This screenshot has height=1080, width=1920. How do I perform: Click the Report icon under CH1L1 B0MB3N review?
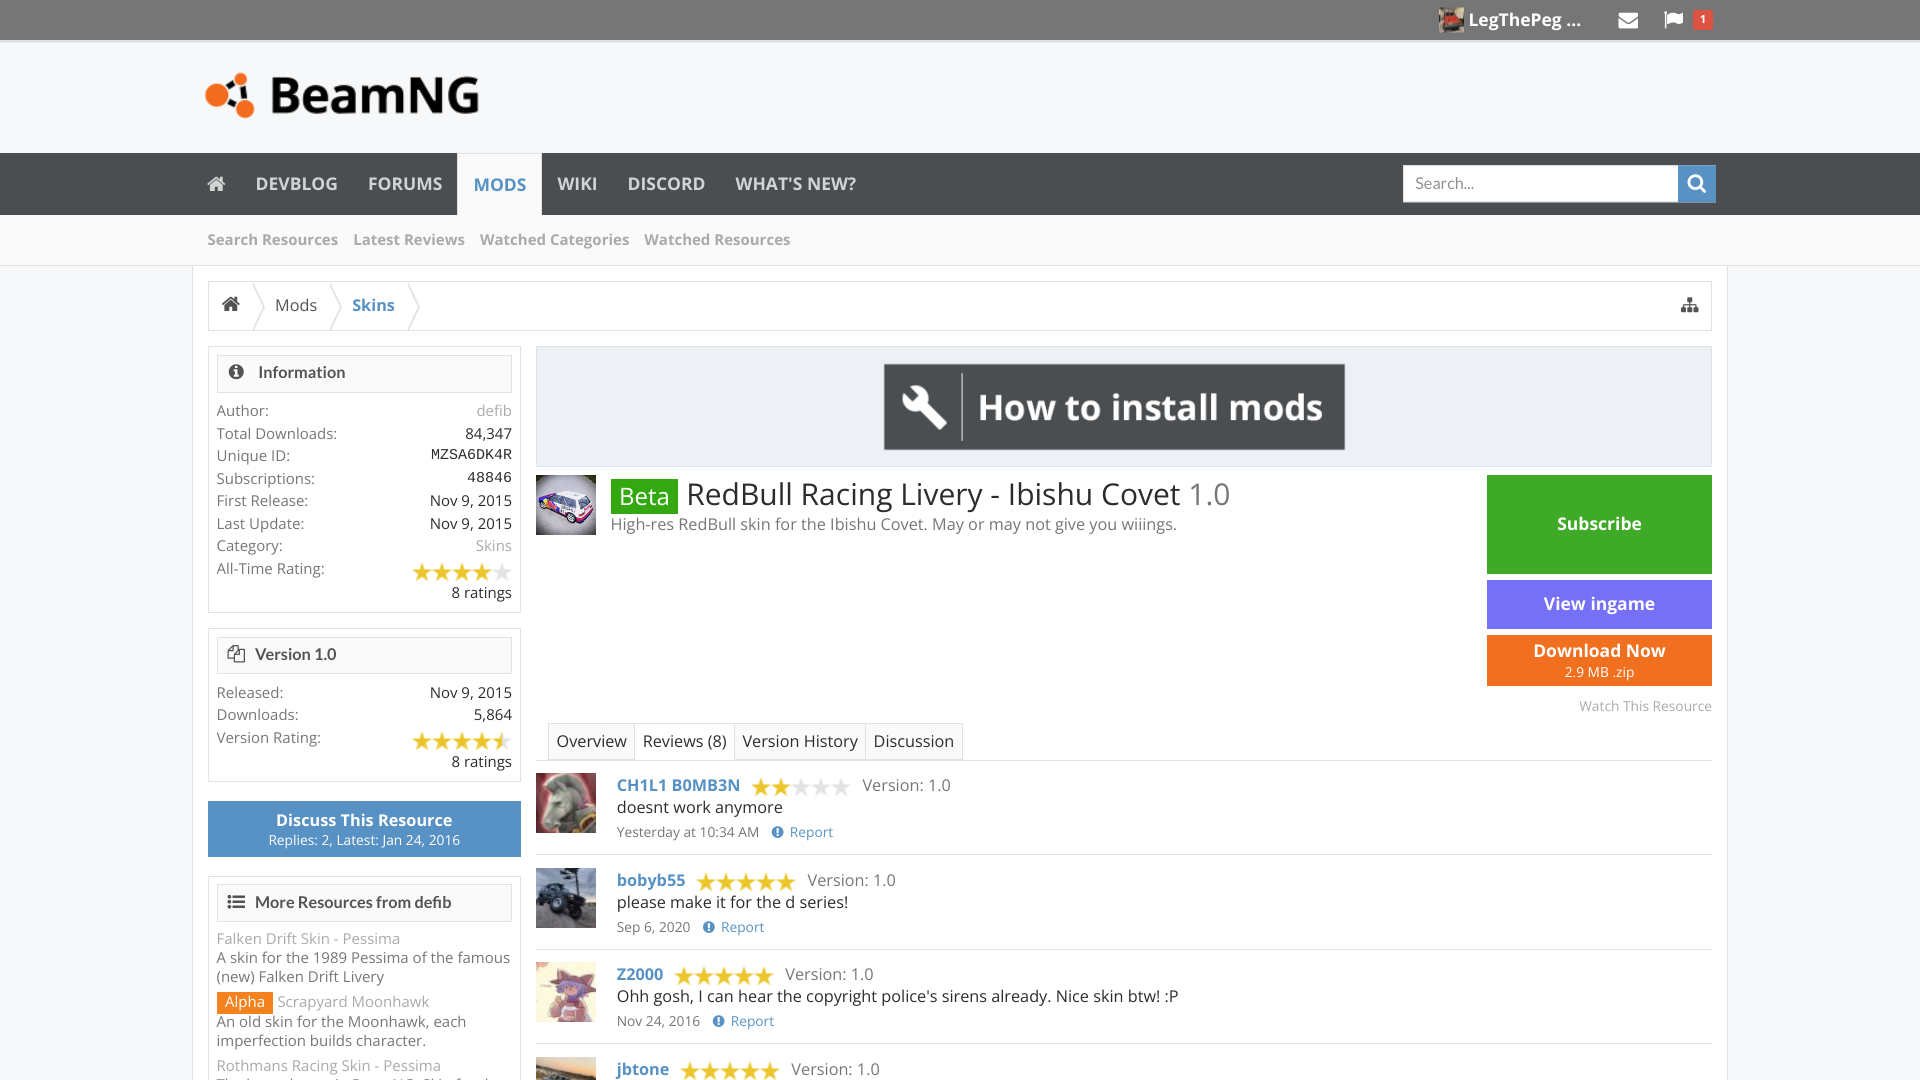(x=778, y=832)
